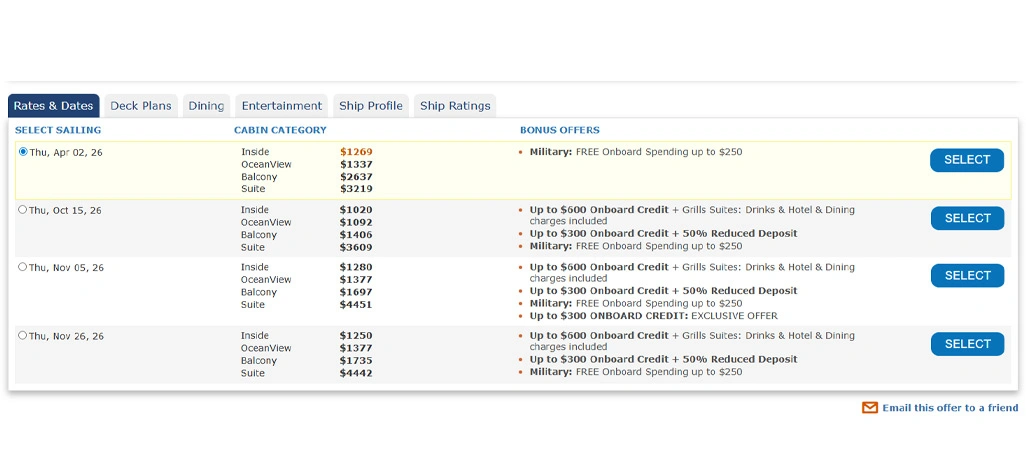Choose the Thu, Oct 15, 26 sailing radio
Screen dimensions: 1026x466
[23, 210]
